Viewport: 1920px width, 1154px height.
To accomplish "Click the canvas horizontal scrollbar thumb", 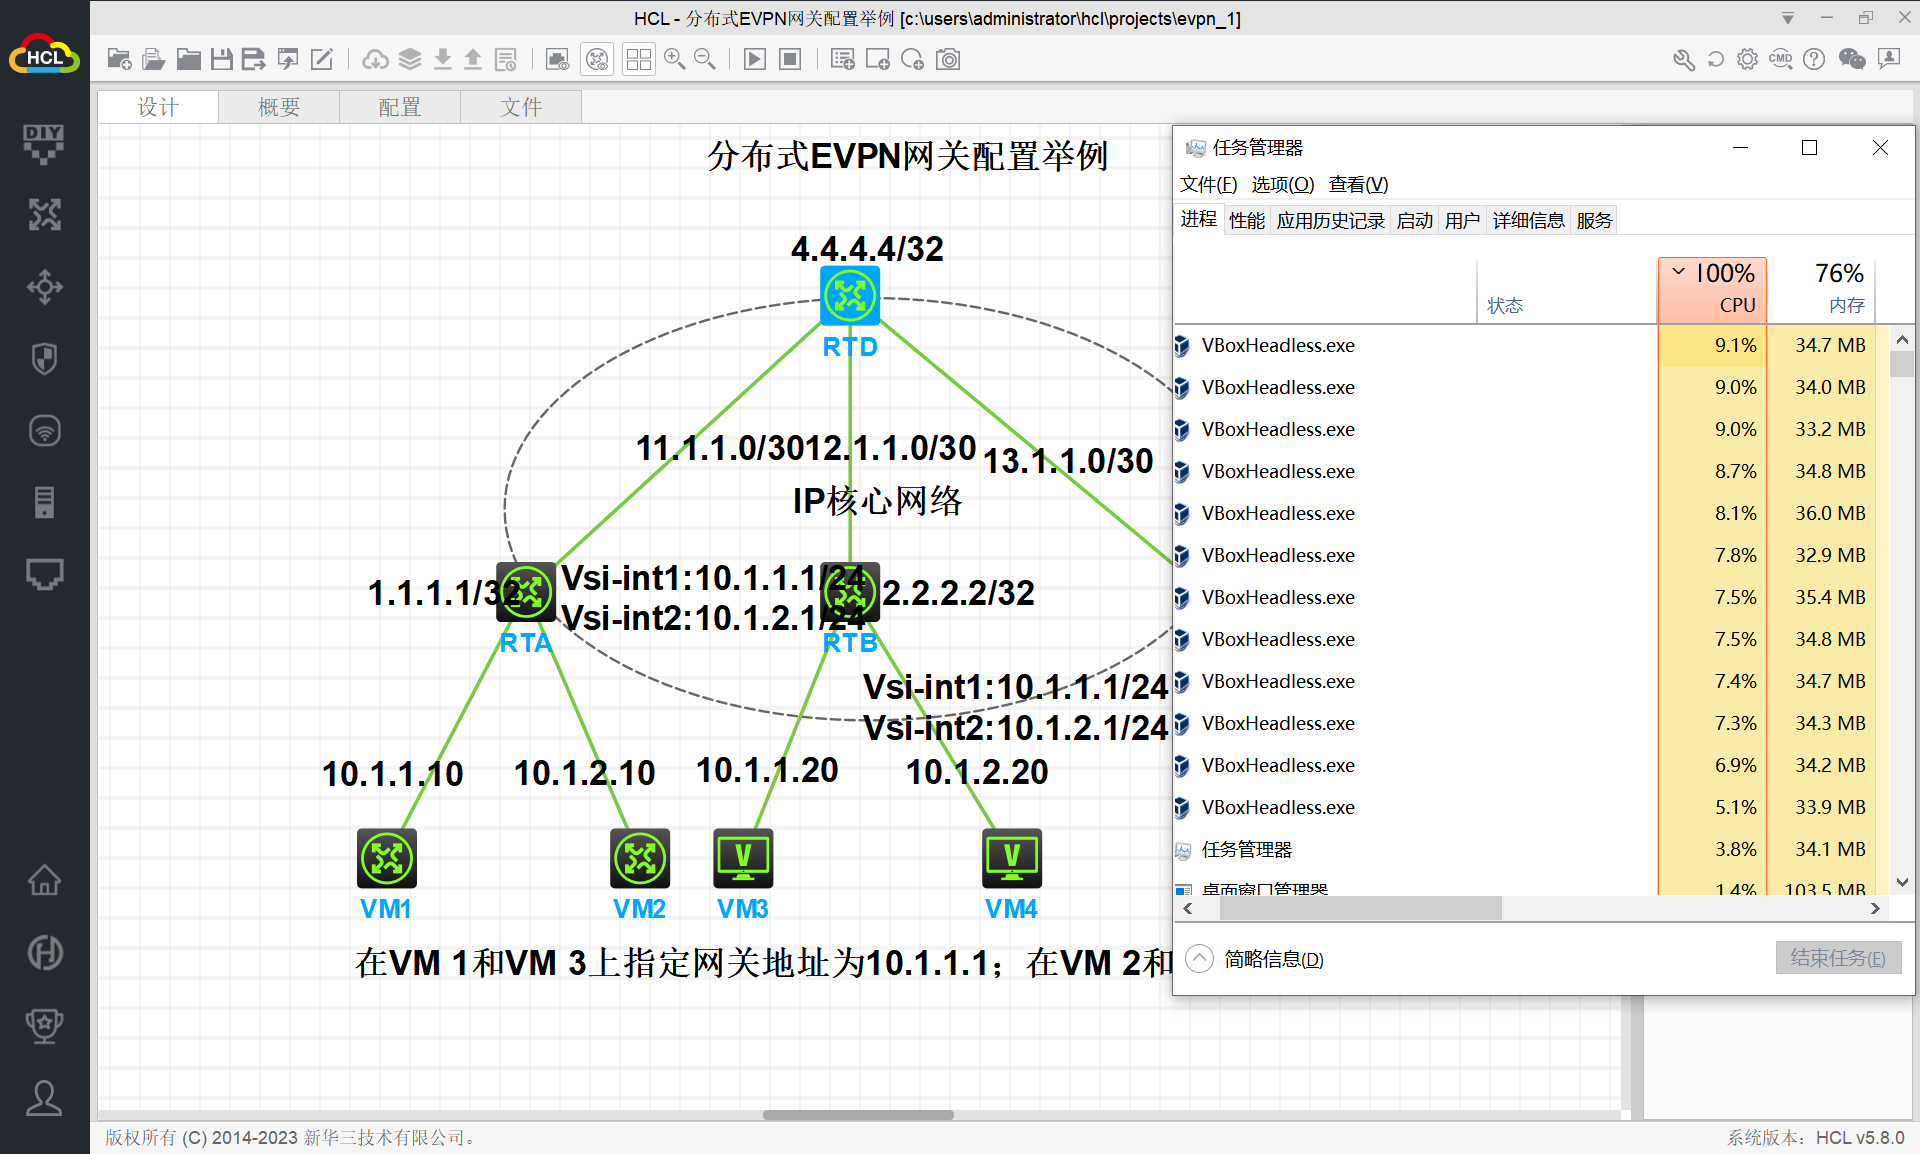I will (x=858, y=1114).
